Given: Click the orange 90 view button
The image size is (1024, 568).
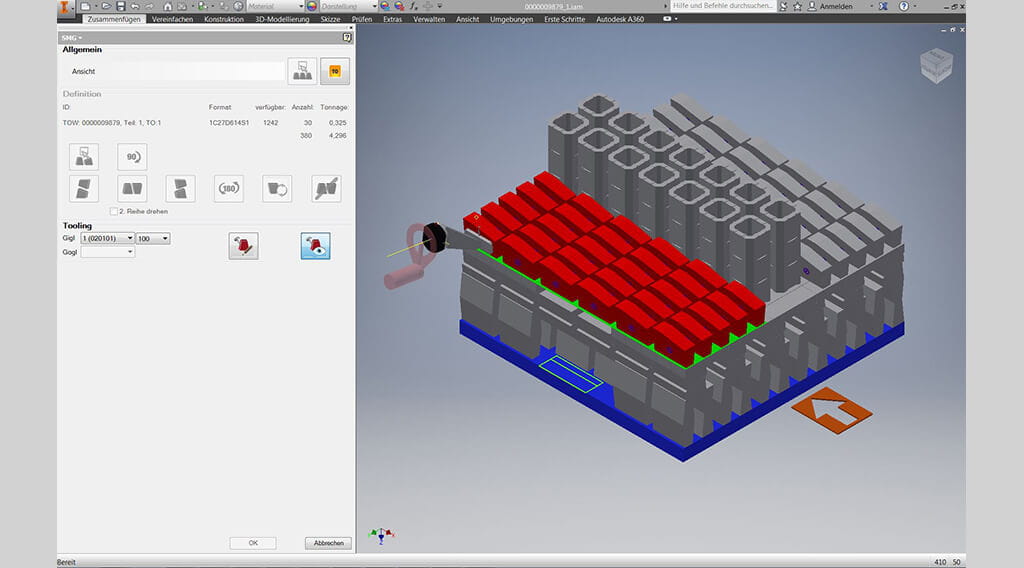Looking at the screenshot, I should click(x=335, y=71).
